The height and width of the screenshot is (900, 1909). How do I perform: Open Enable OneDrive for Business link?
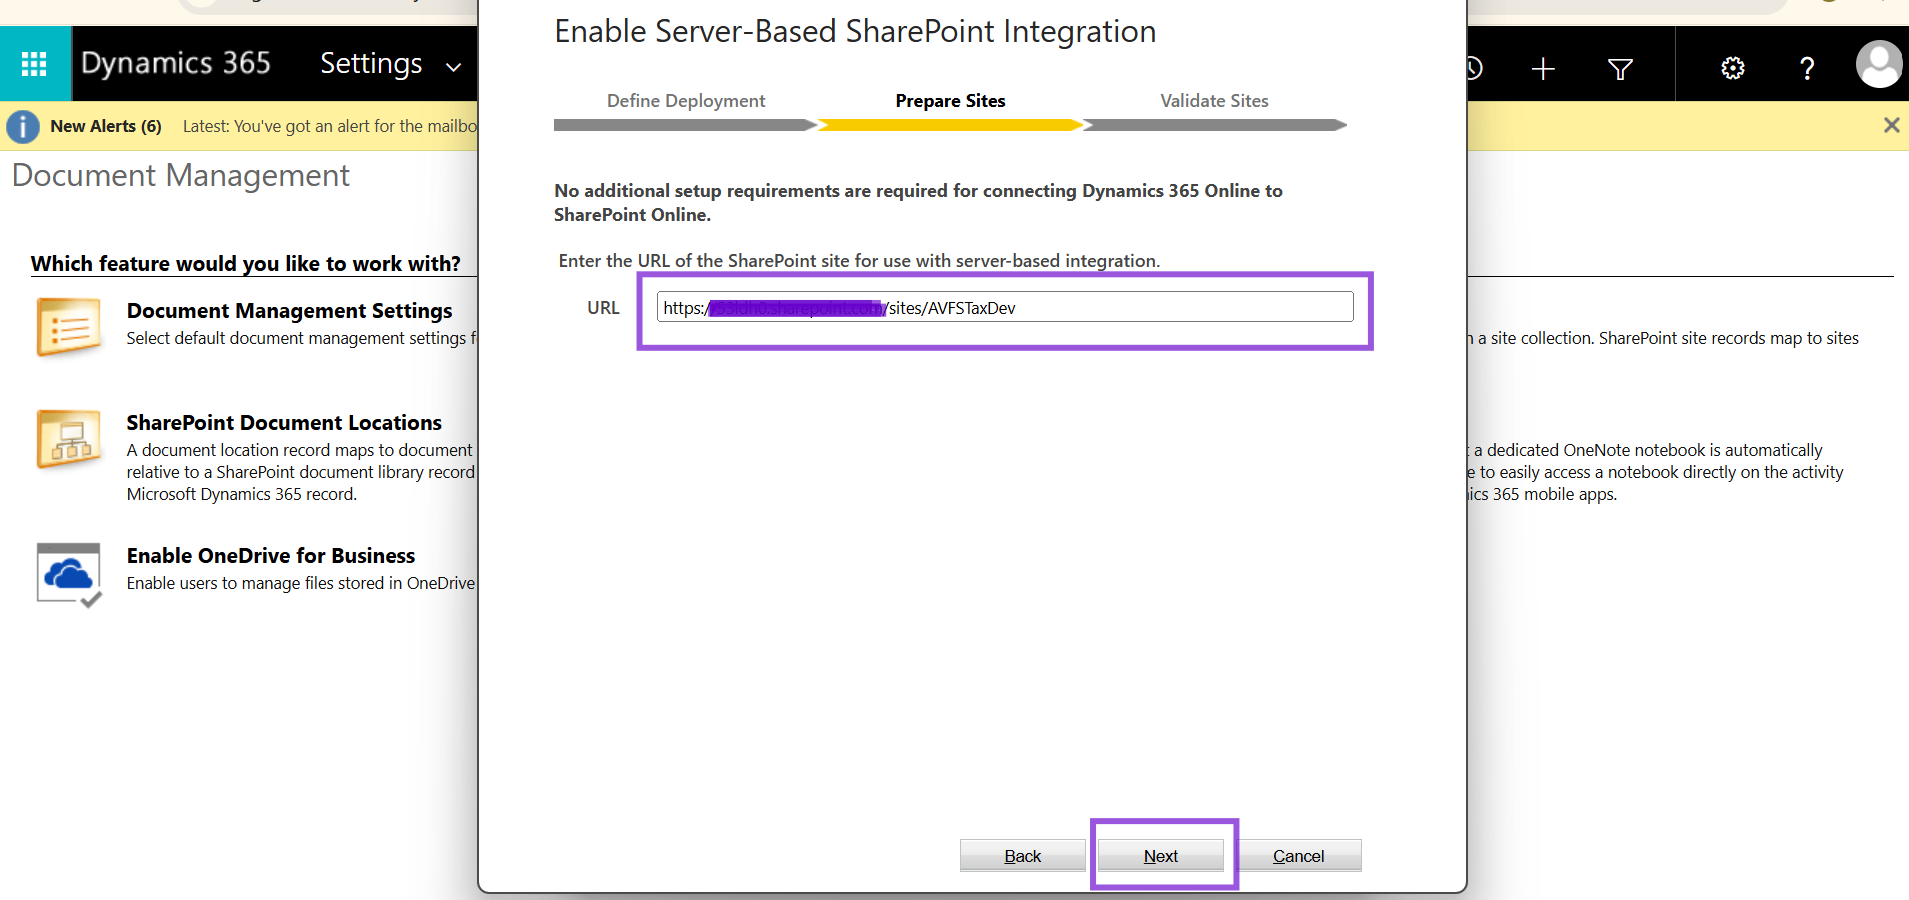tap(271, 556)
